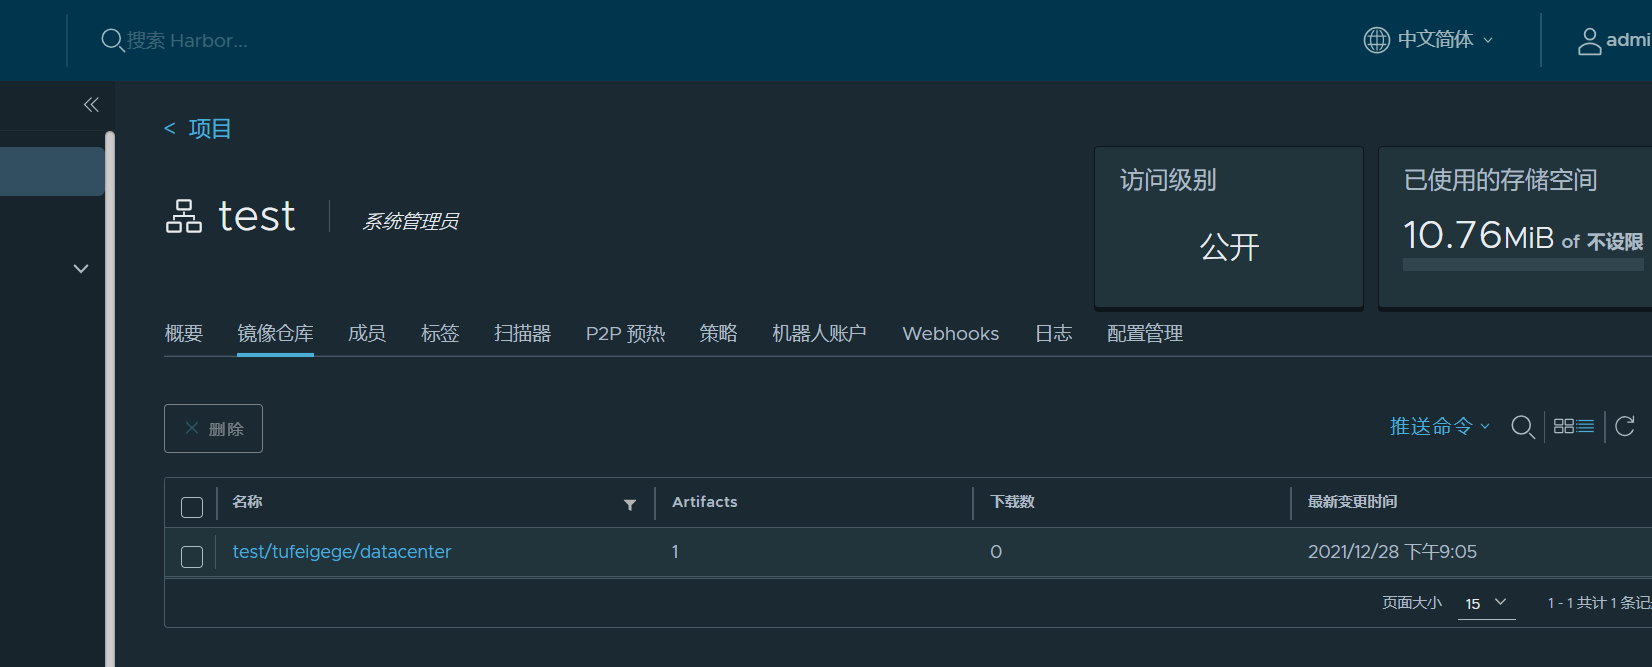
Task: Open repository search magnifier icon
Action: tap(1523, 427)
